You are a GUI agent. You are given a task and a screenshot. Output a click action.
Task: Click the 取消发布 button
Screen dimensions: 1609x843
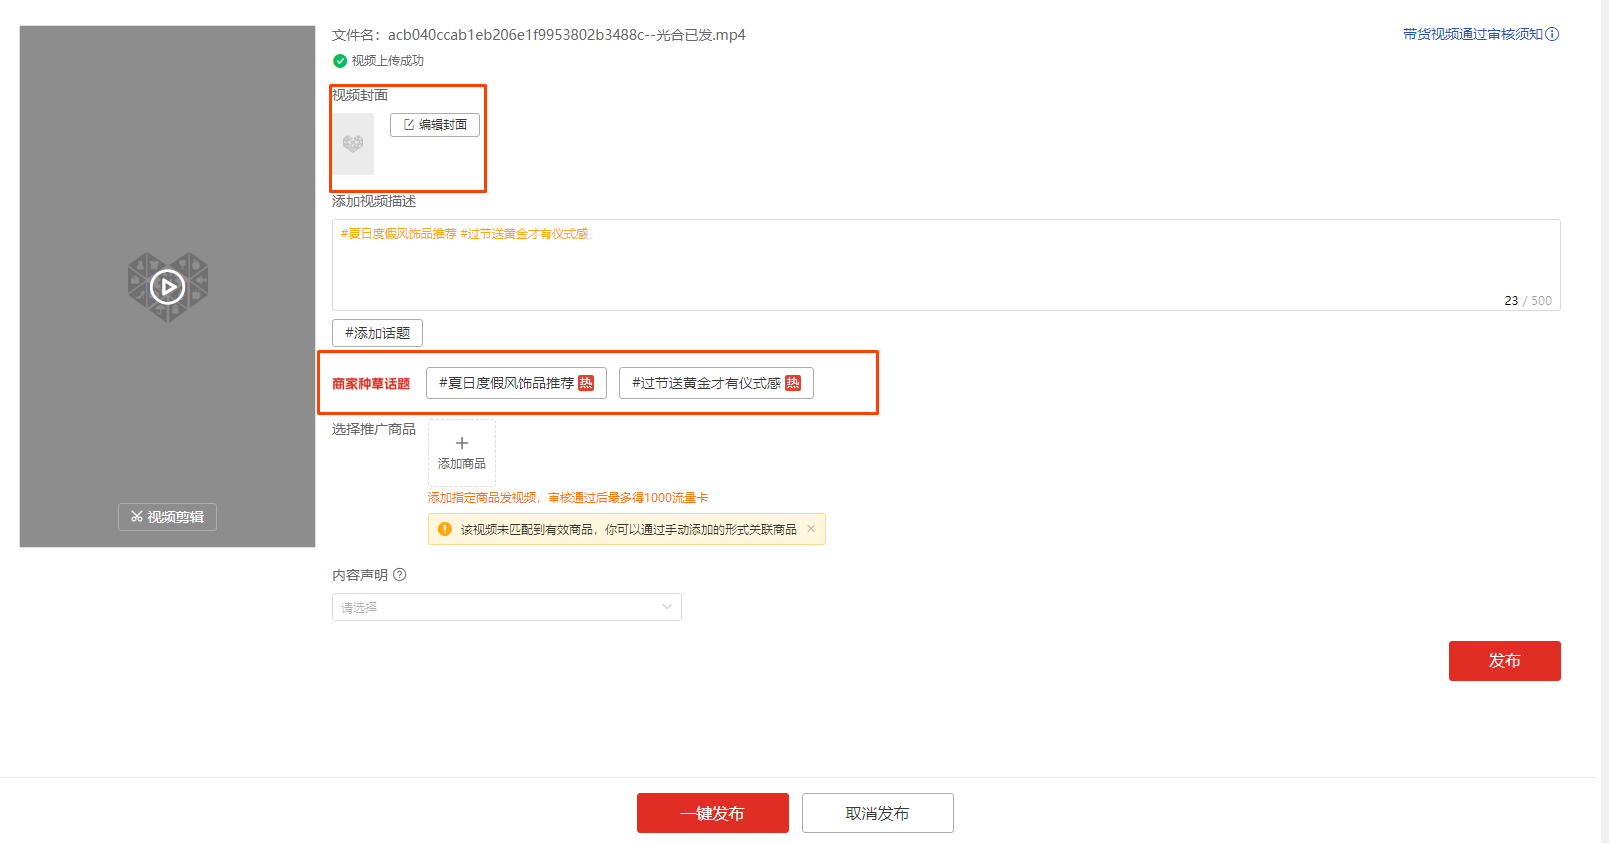coord(877,813)
